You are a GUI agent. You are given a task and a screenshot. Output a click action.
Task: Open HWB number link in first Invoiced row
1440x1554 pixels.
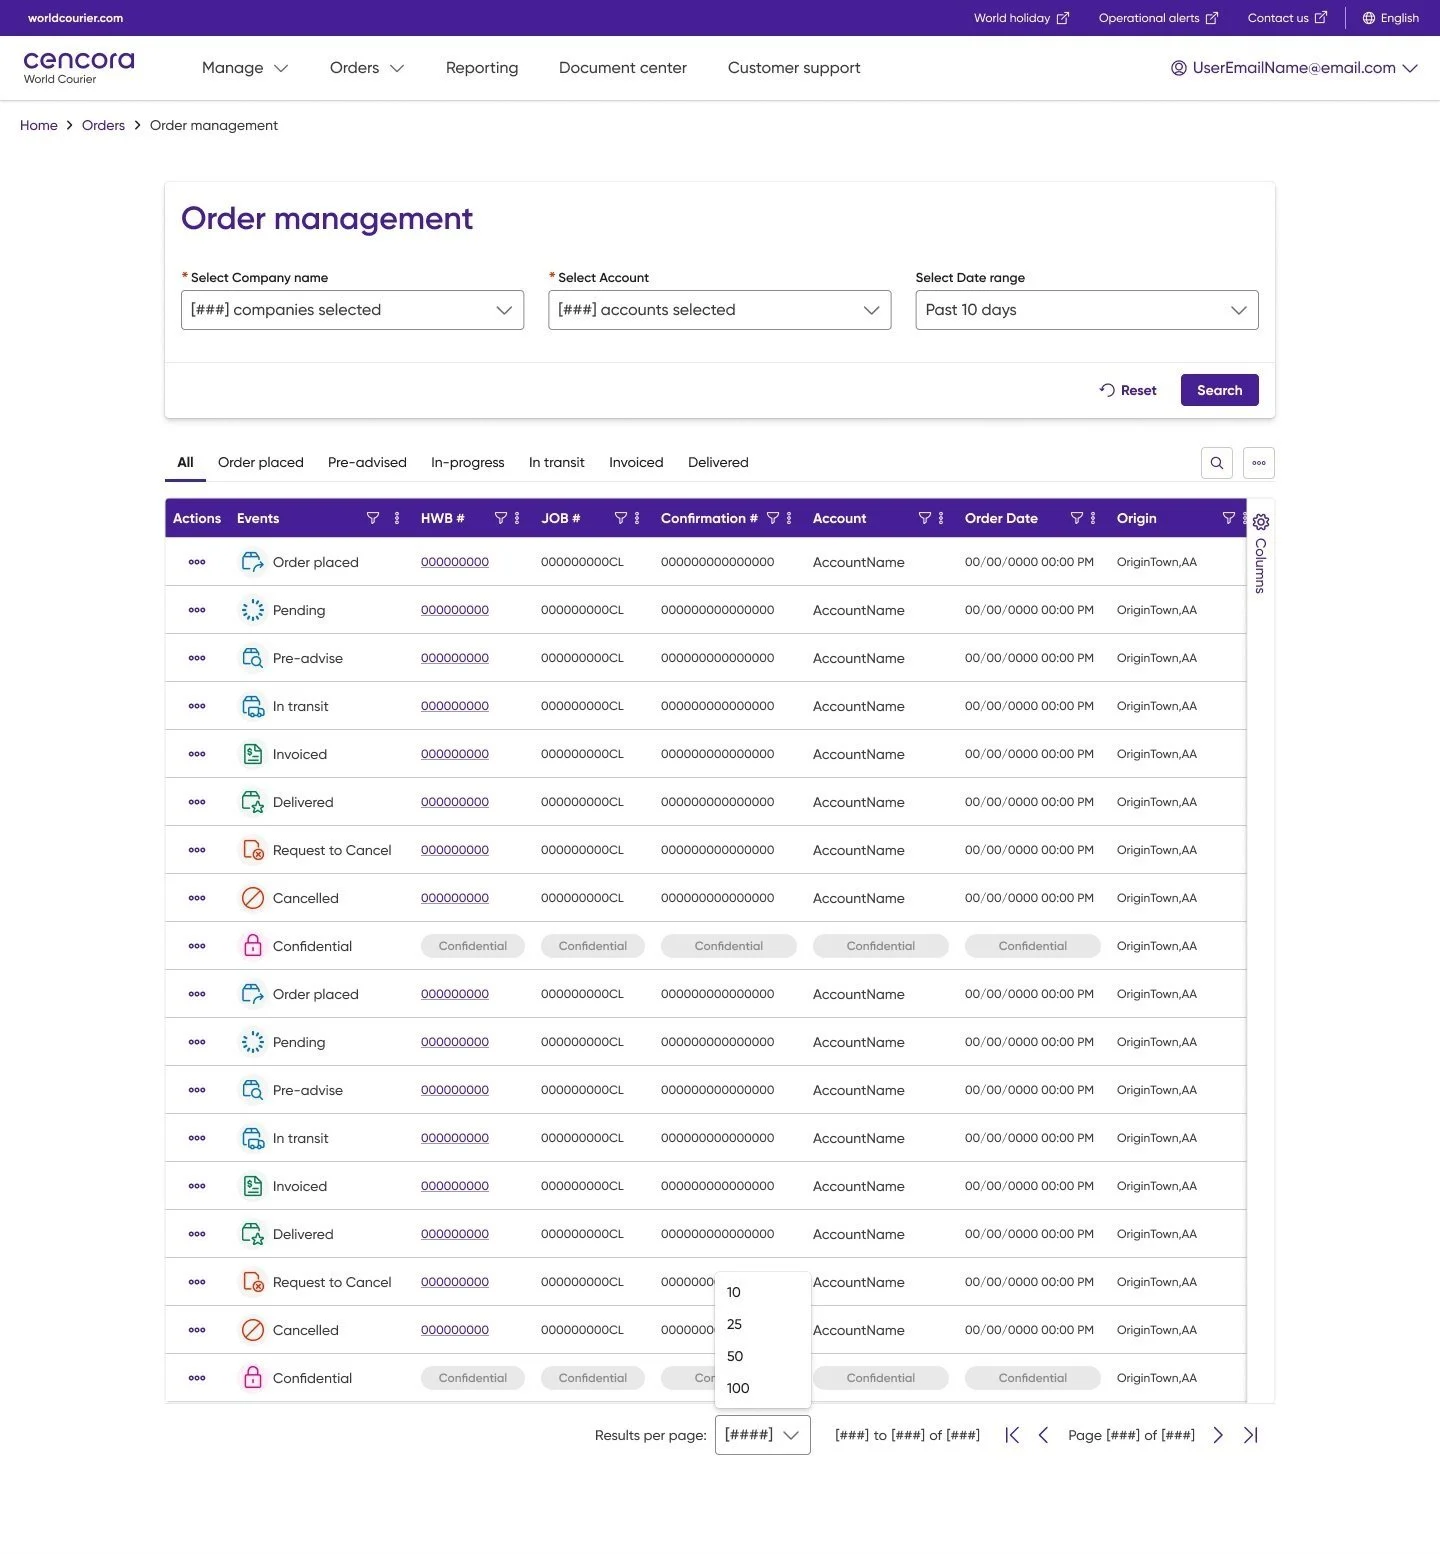[x=455, y=754]
